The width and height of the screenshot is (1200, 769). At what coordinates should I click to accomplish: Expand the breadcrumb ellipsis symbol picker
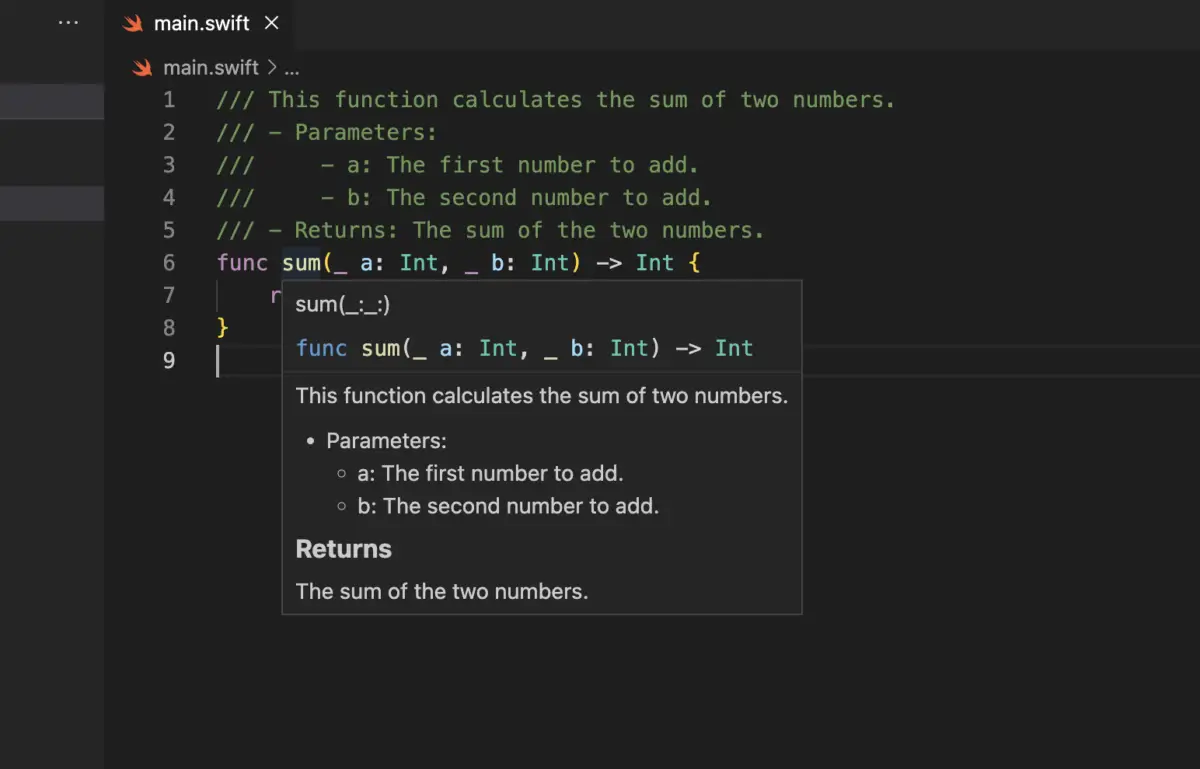(x=292, y=69)
